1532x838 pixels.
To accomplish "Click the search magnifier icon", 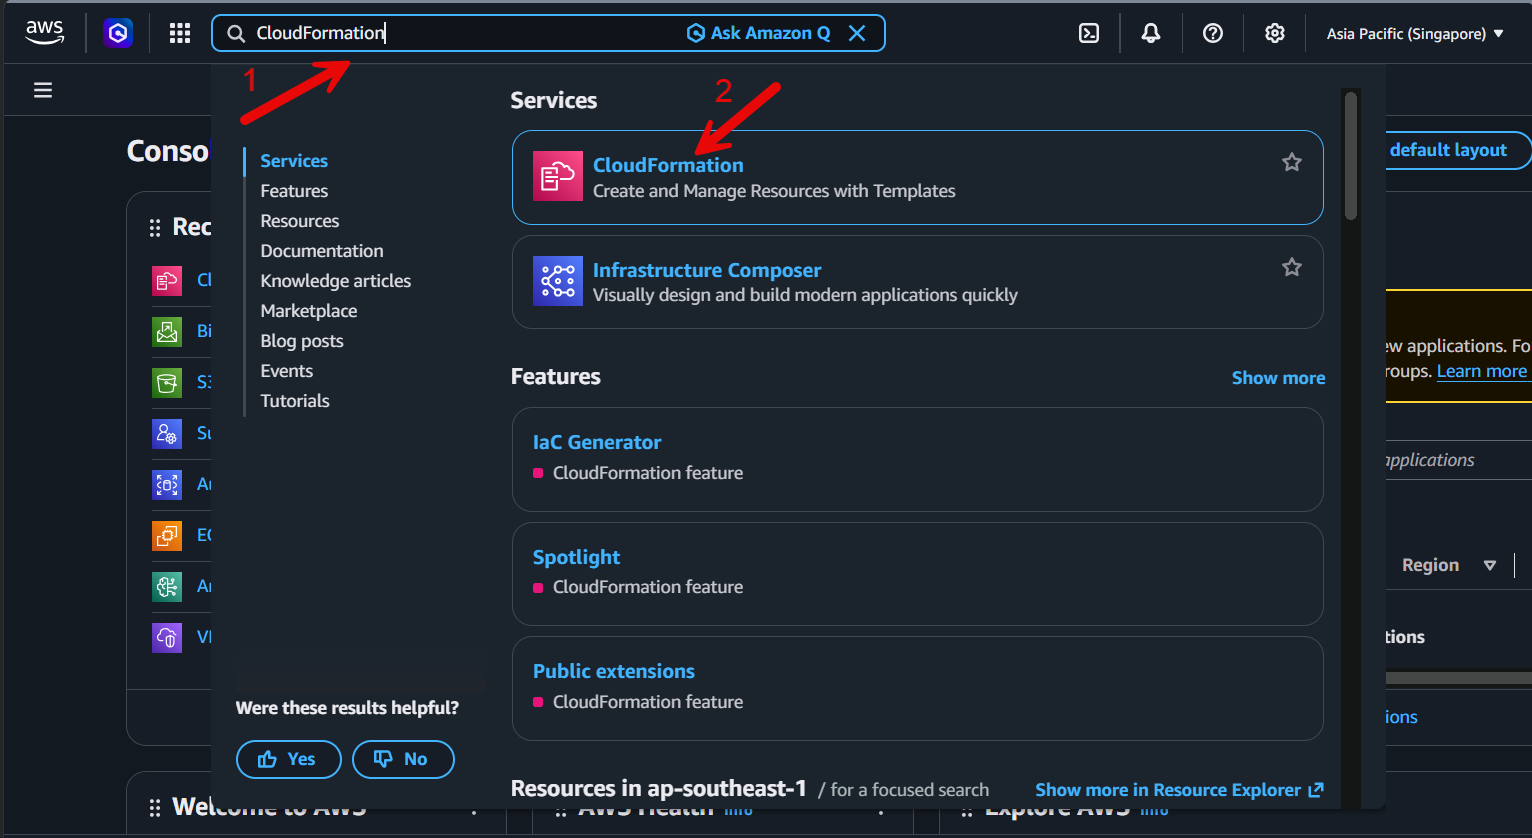I will click(236, 34).
